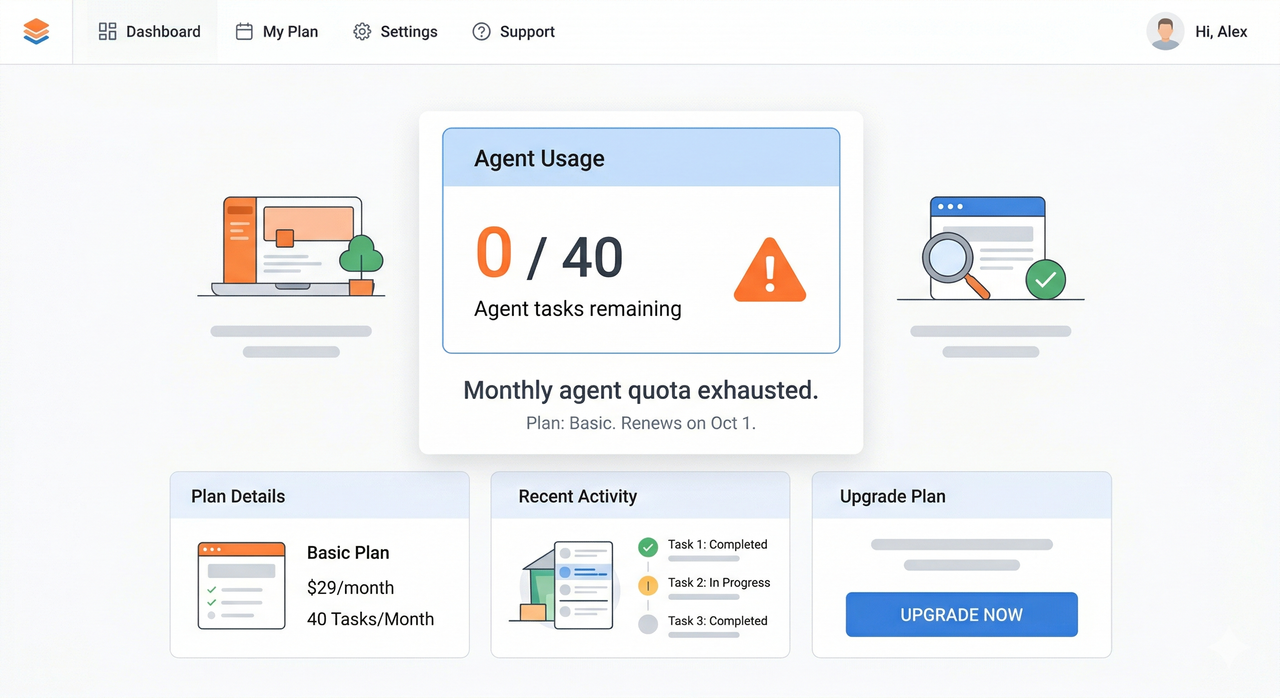Click "Monthly agent quota exhausted." message
This screenshot has height=698, width=1280.
pyautogui.click(x=641, y=390)
